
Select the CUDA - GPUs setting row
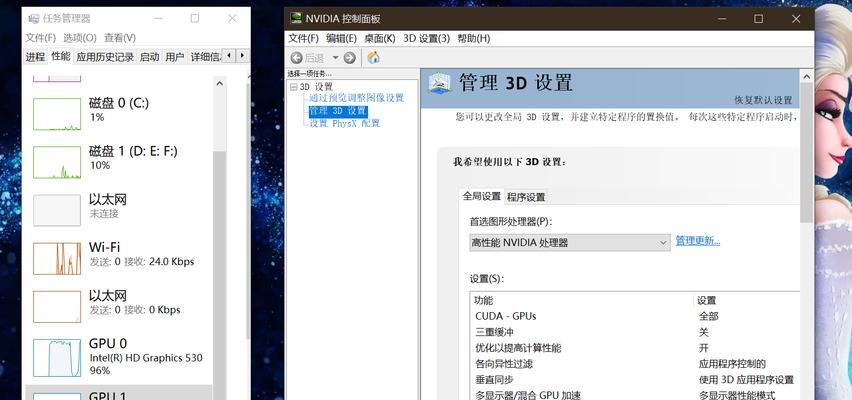coord(636,316)
